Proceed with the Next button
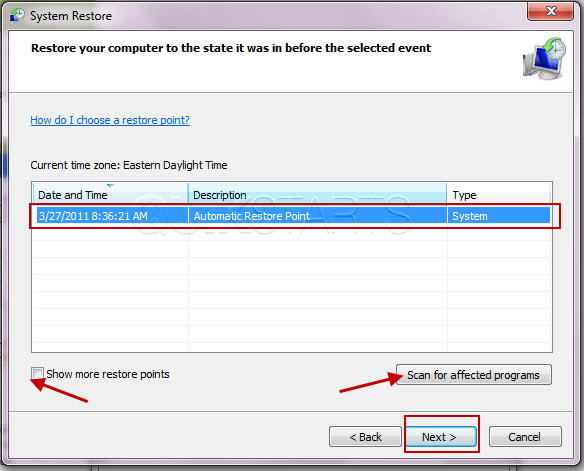584x471 pixels. 440,436
